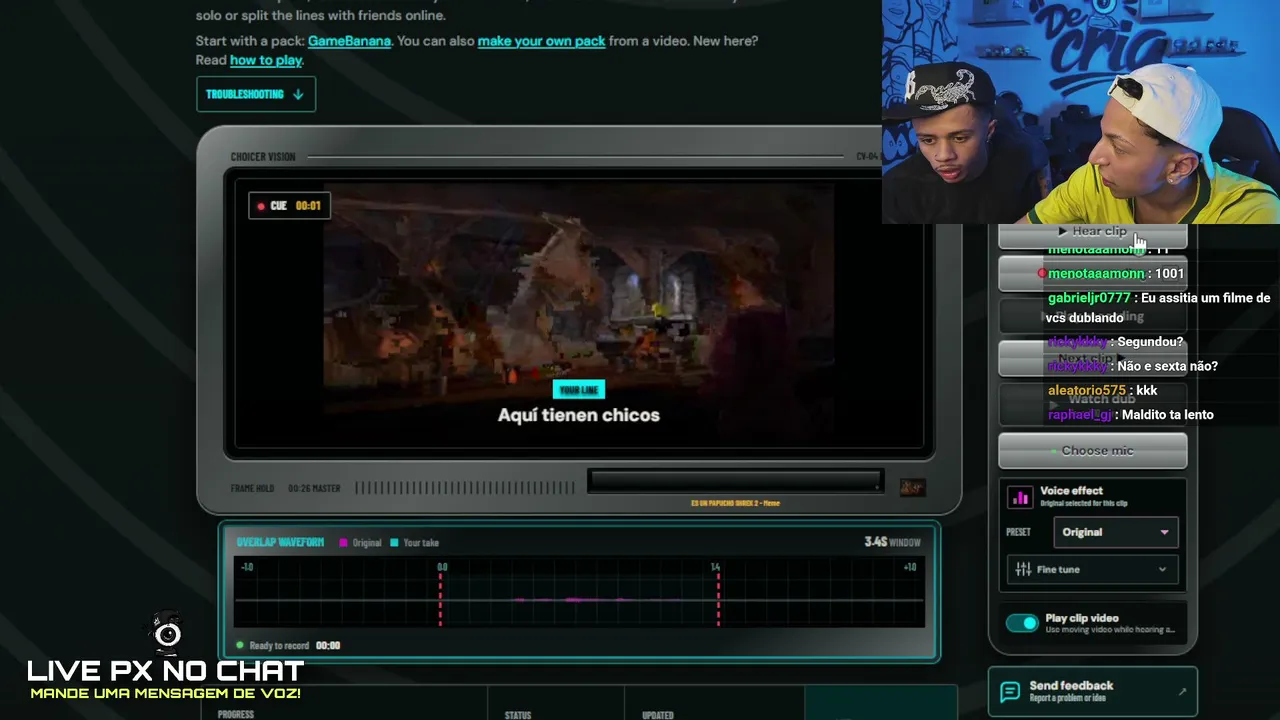Click the pink Original legend swatch
This screenshot has width=1280, height=720.
point(344,543)
